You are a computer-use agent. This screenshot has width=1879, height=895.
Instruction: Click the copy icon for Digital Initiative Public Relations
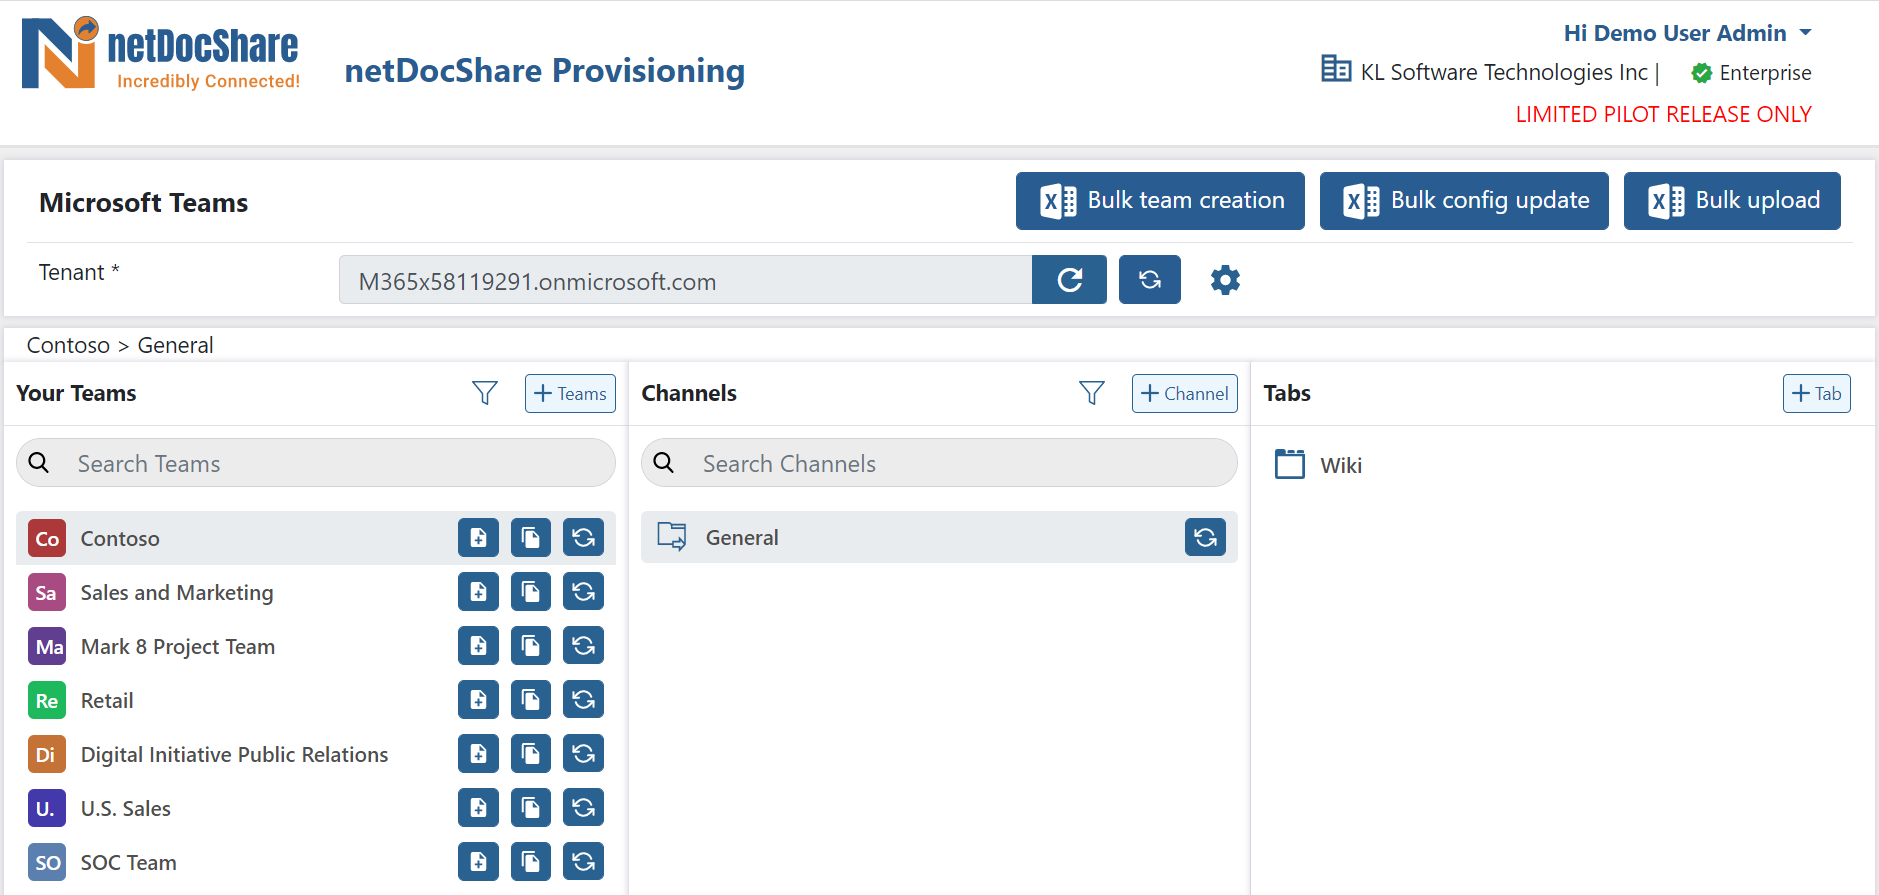pos(531,754)
